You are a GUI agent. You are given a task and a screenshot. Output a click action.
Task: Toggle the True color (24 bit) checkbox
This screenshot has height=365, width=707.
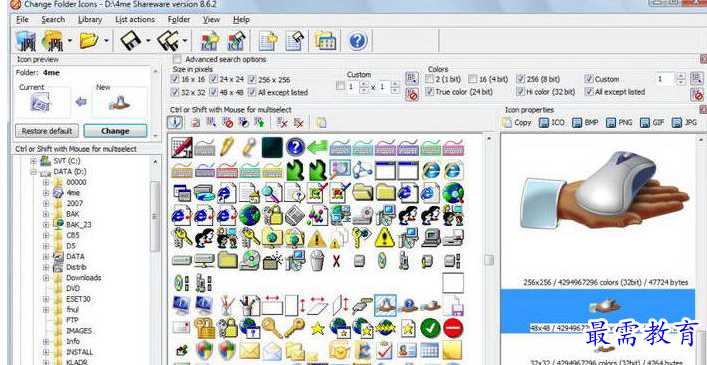[429, 91]
